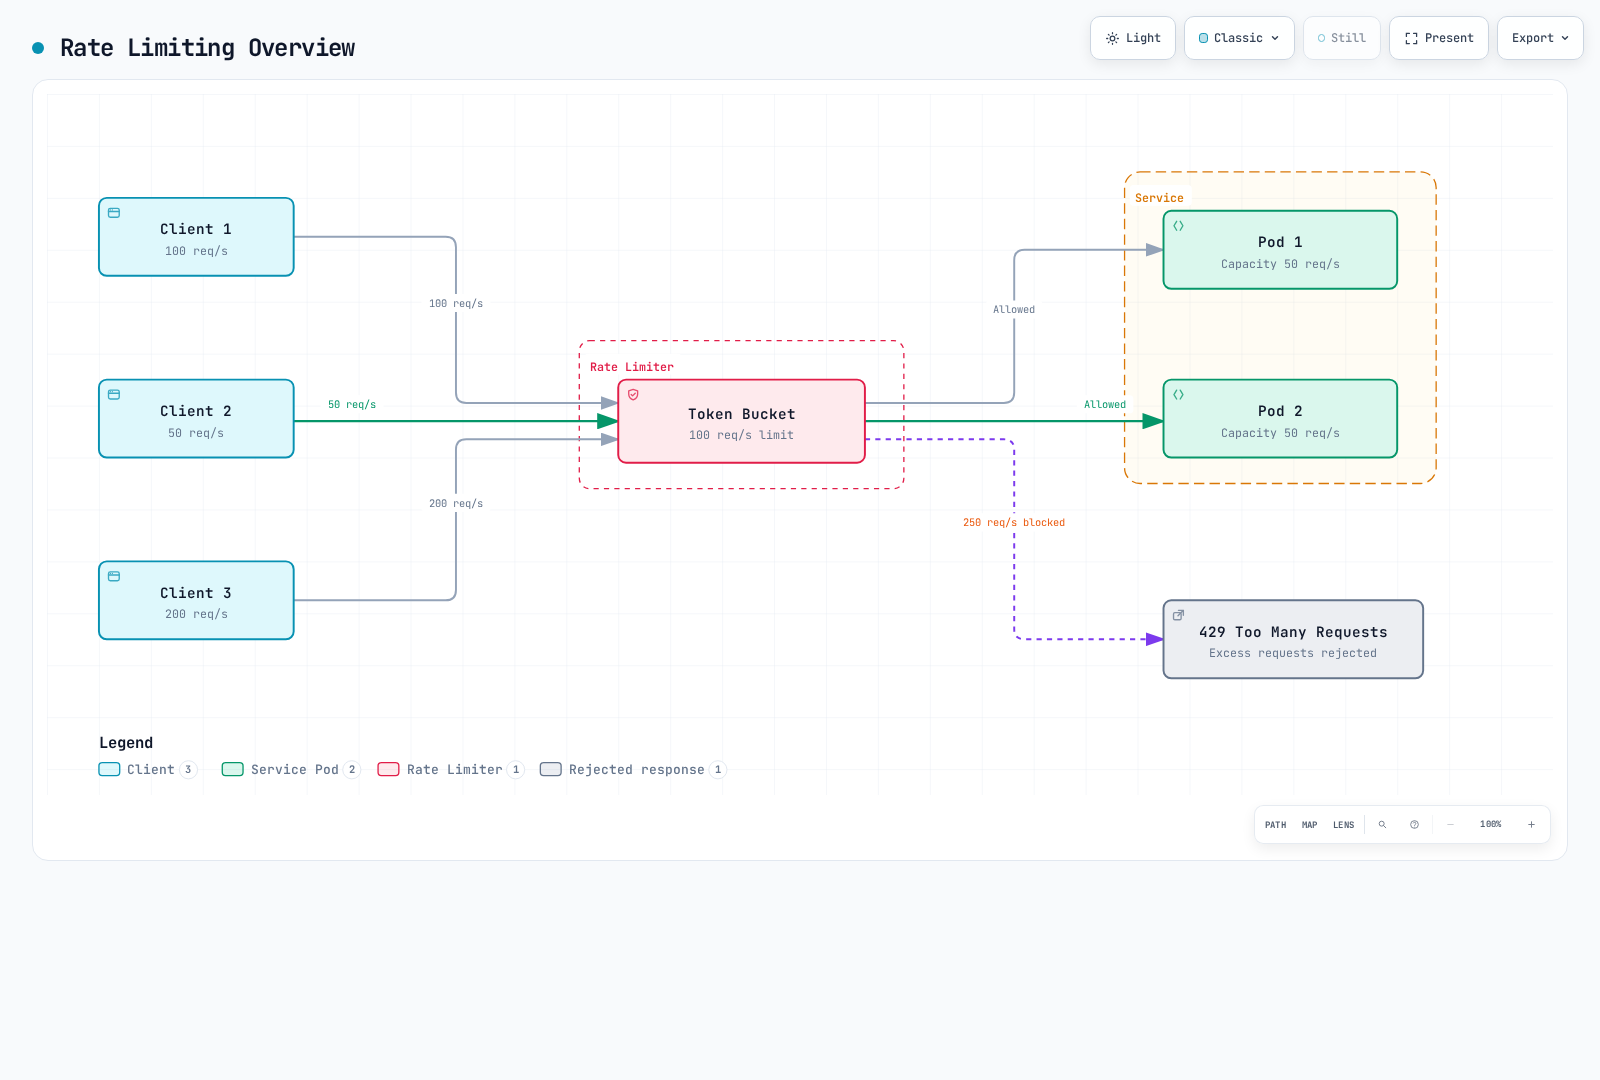Zoom in with the plus icon
The width and height of the screenshot is (1600, 1080).
[x=1531, y=825]
